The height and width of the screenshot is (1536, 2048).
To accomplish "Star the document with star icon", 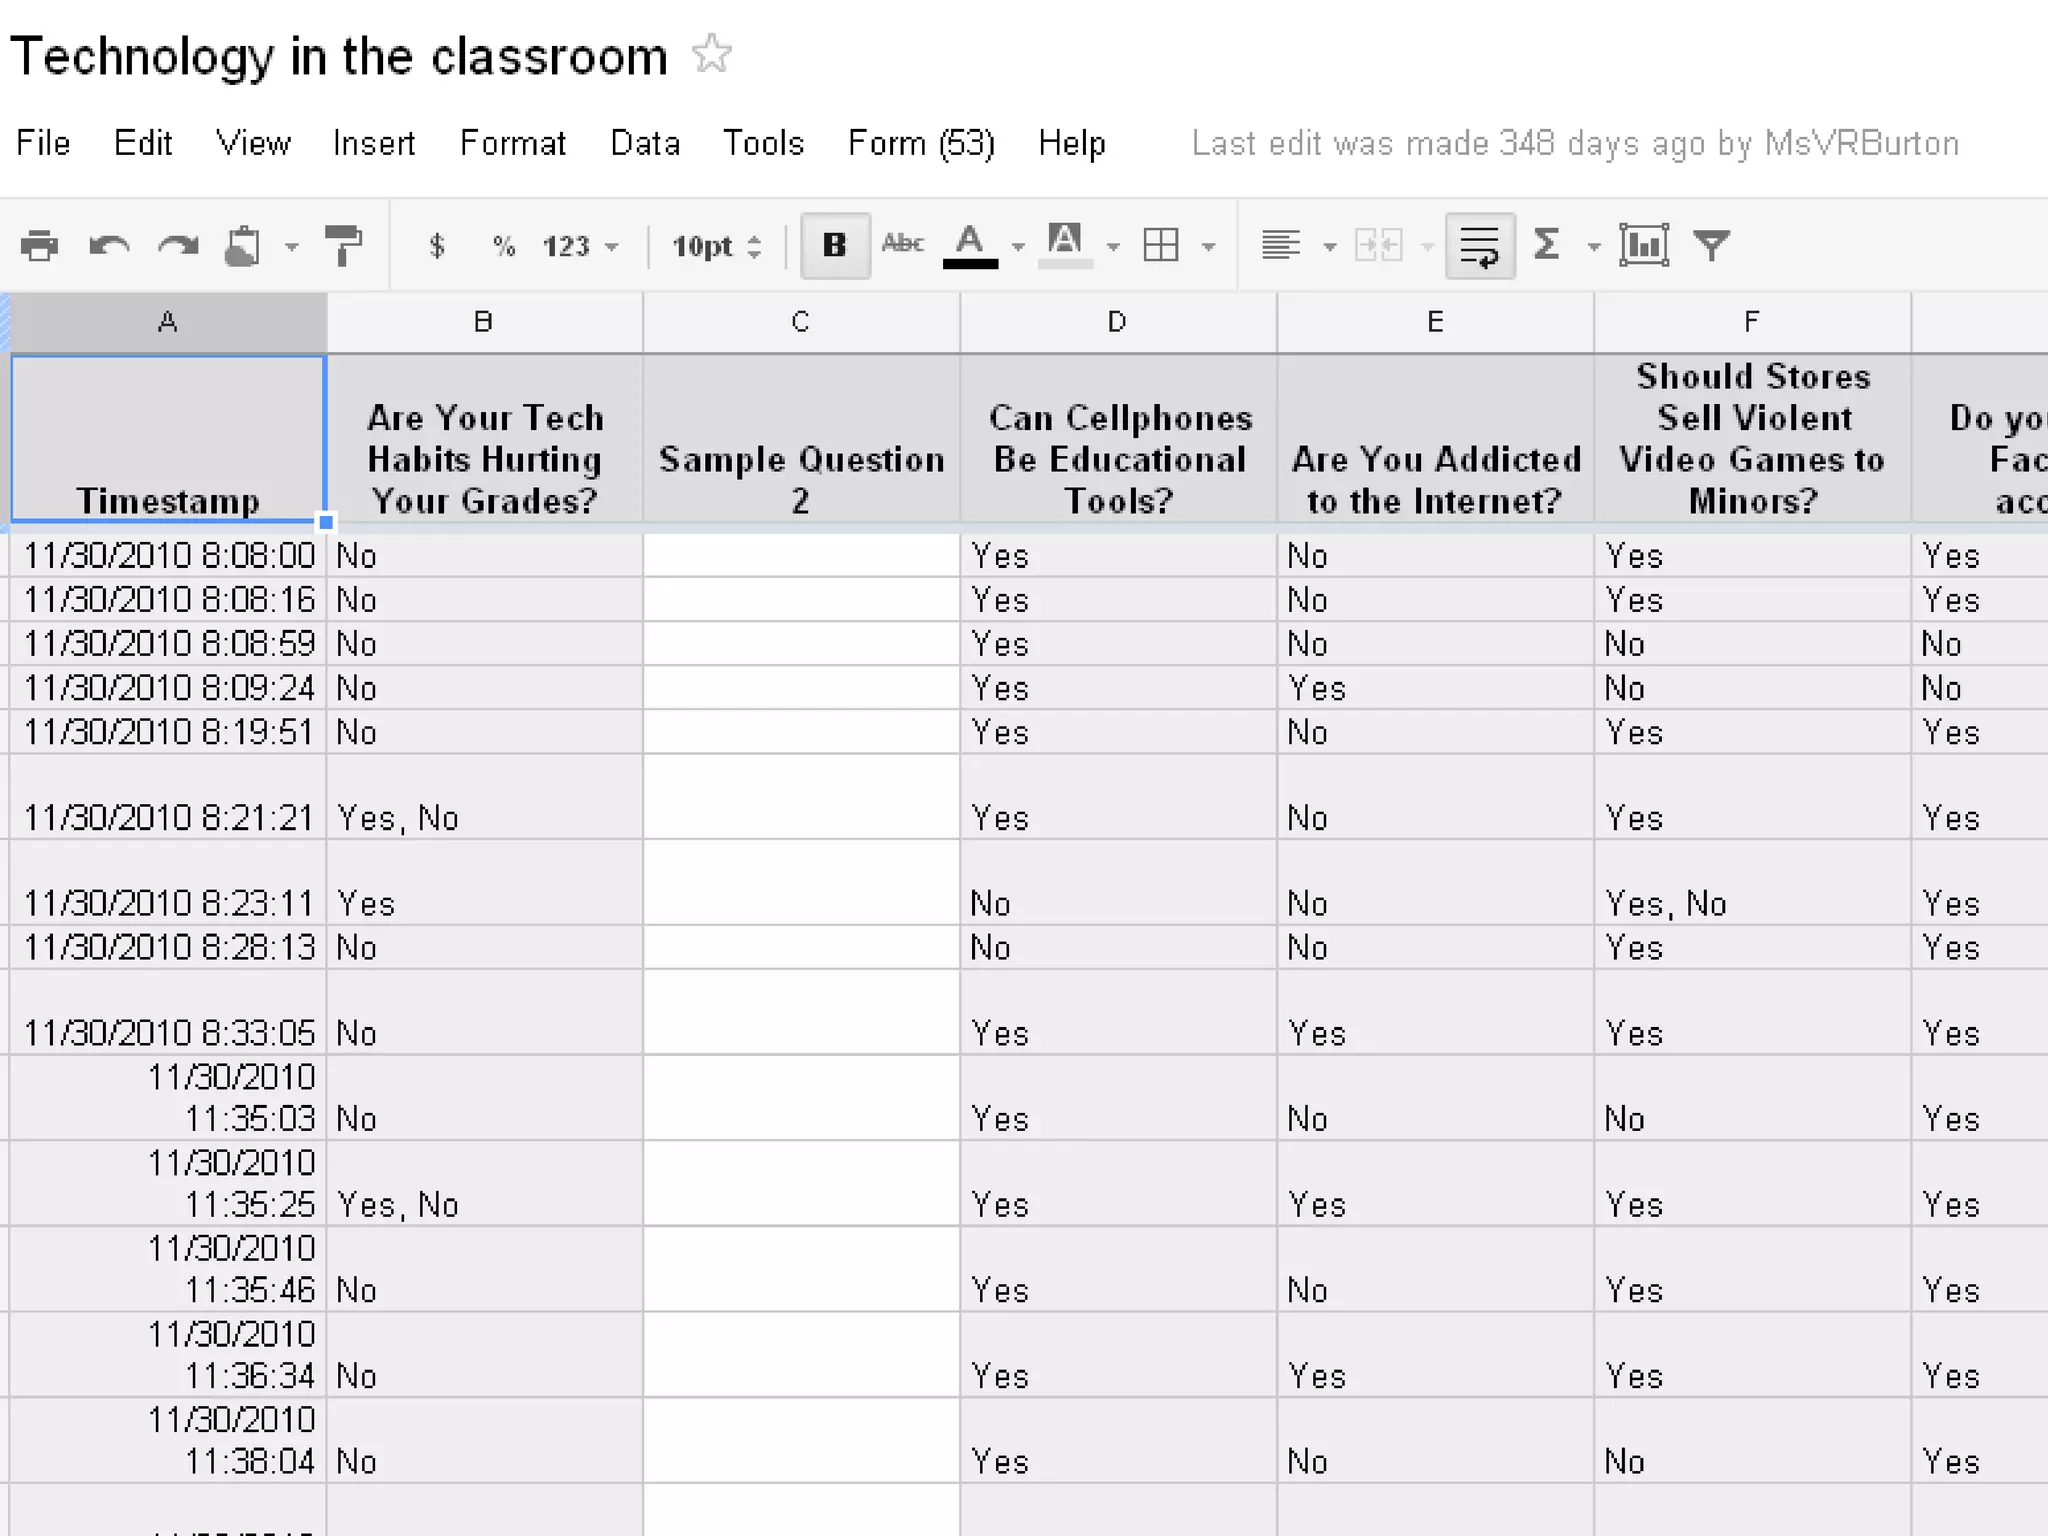I will 712,55.
